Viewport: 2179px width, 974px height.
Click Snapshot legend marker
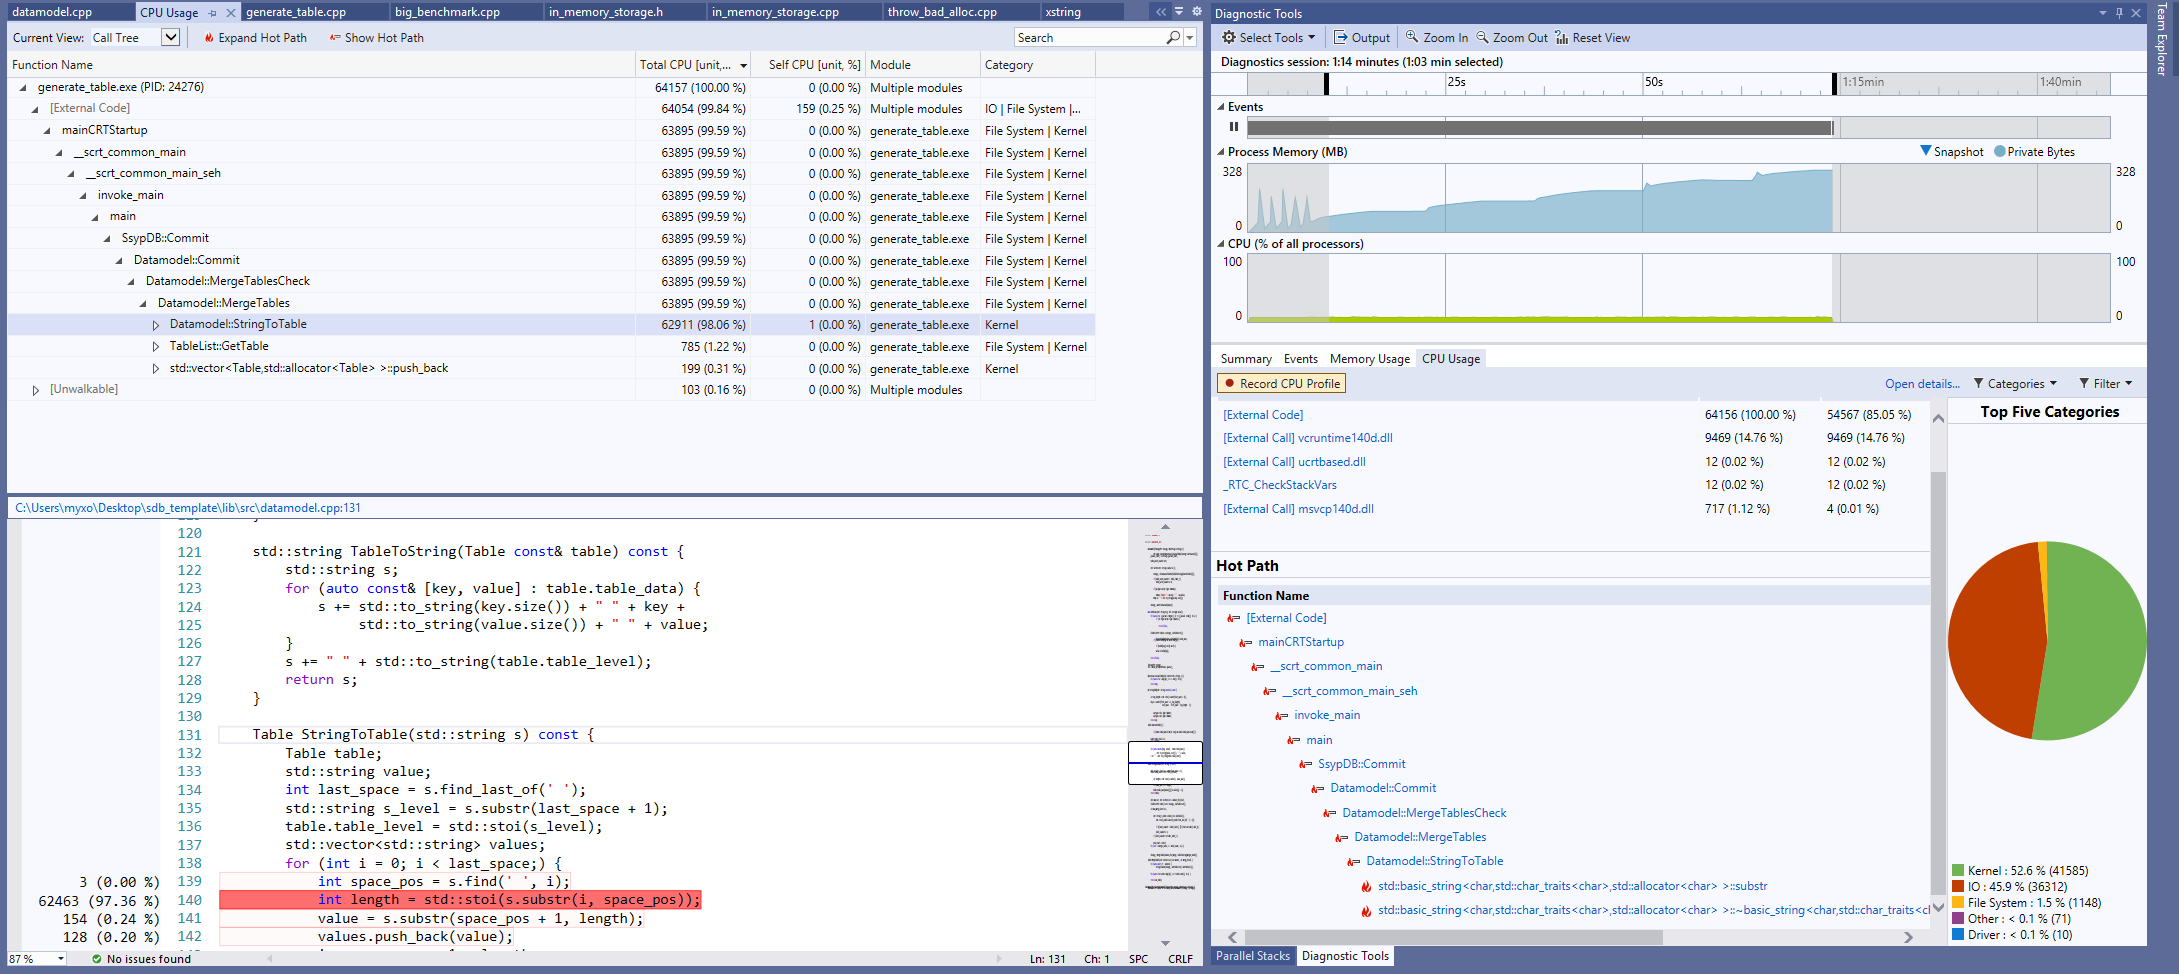click(1926, 151)
